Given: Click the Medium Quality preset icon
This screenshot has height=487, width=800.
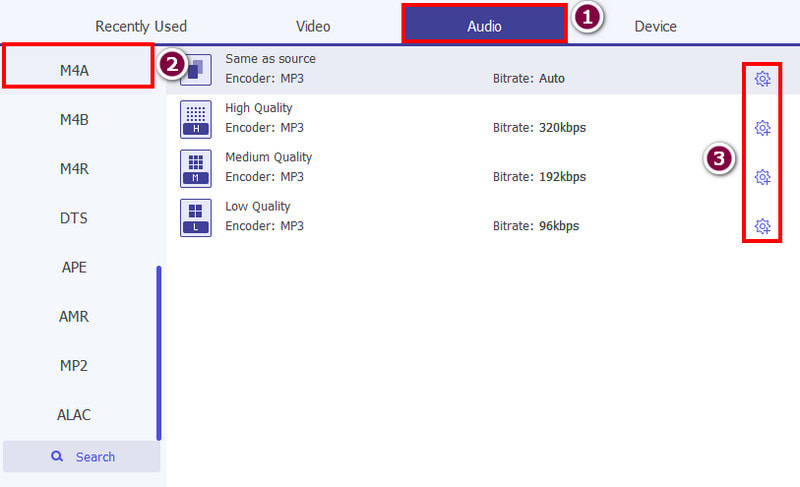Looking at the screenshot, I should click(x=195, y=167).
